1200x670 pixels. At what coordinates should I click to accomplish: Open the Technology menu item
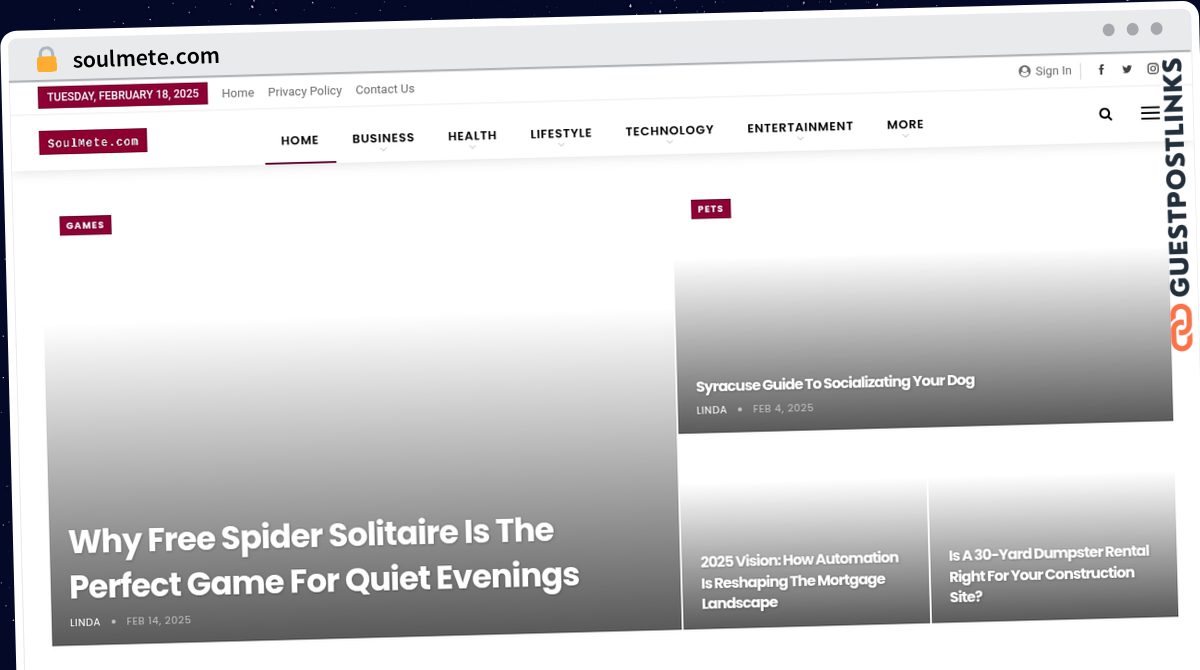click(x=669, y=130)
